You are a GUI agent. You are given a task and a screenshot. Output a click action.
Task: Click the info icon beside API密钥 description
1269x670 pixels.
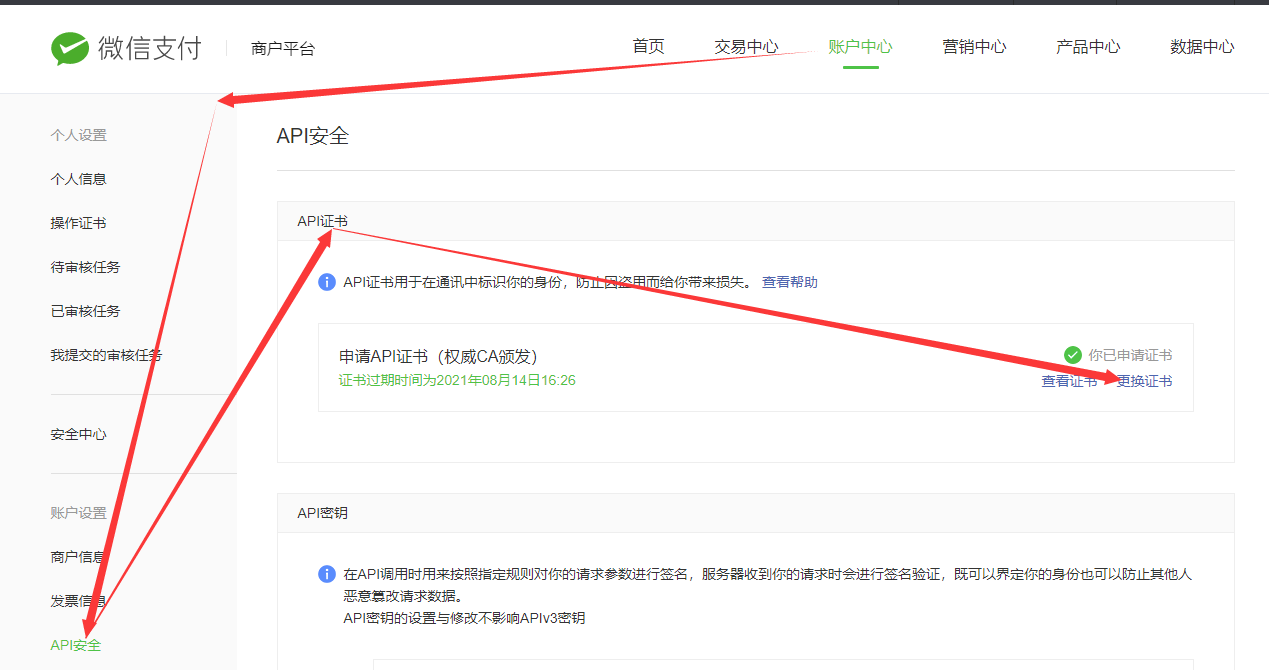326,574
